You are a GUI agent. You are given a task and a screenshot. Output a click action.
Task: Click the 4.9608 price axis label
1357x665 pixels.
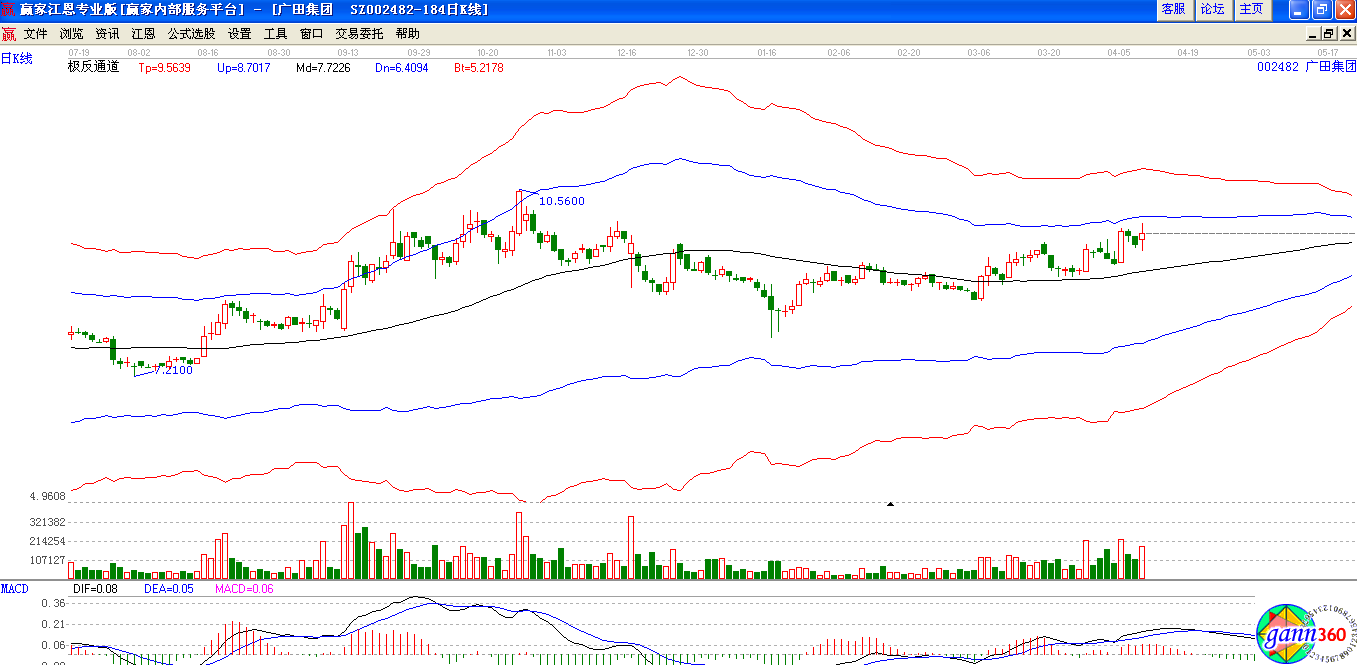pyautogui.click(x=47, y=496)
